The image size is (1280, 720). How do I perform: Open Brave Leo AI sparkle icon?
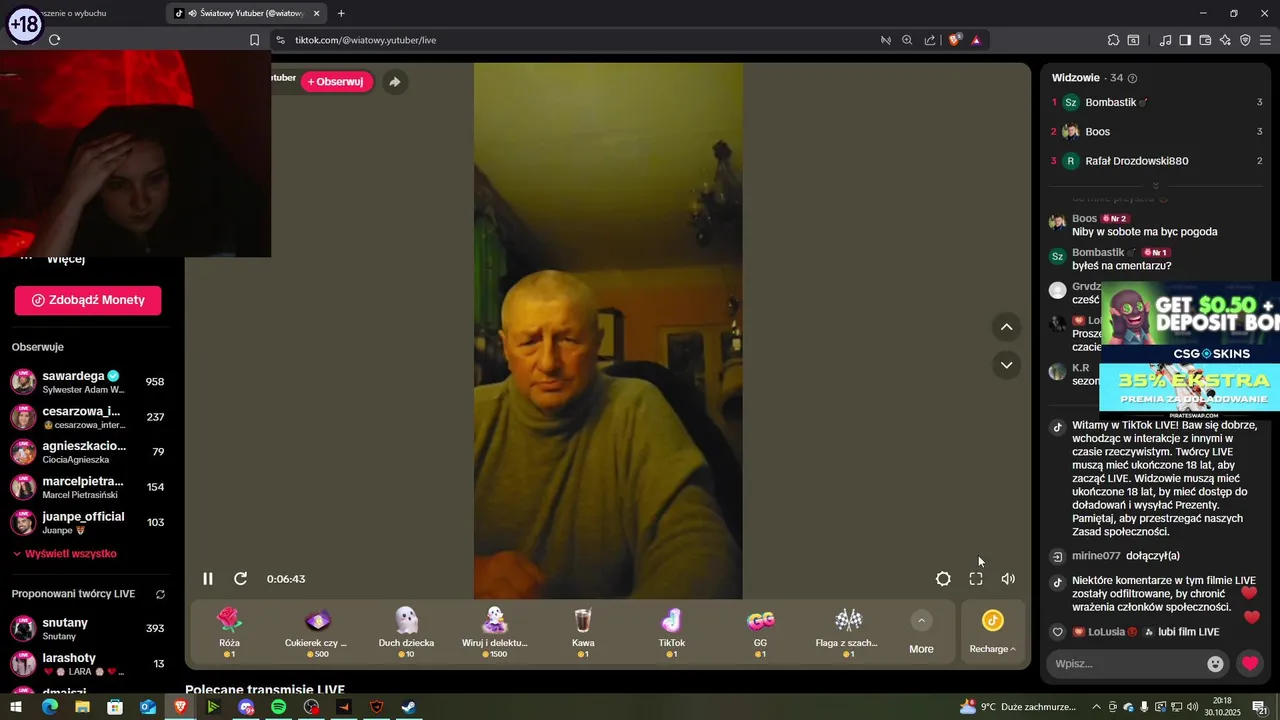coord(1225,40)
